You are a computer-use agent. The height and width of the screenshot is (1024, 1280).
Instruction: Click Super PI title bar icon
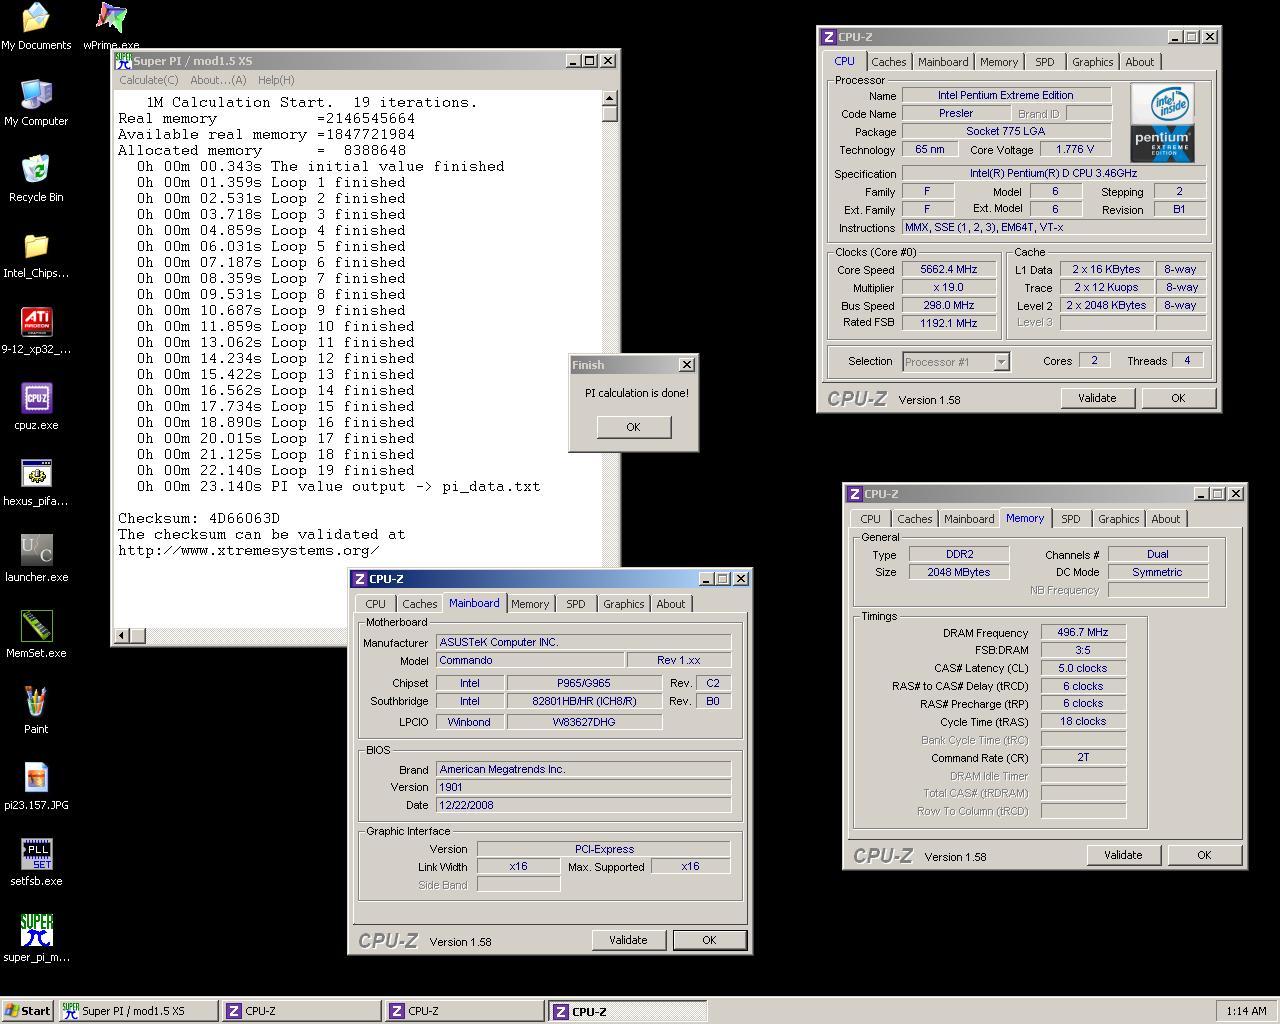pos(124,61)
